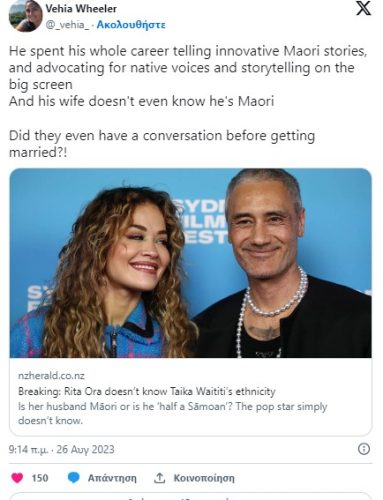This screenshot has width=383, height=500.
Task: Click the article description about Sāmoan
Action: tap(173, 413)
